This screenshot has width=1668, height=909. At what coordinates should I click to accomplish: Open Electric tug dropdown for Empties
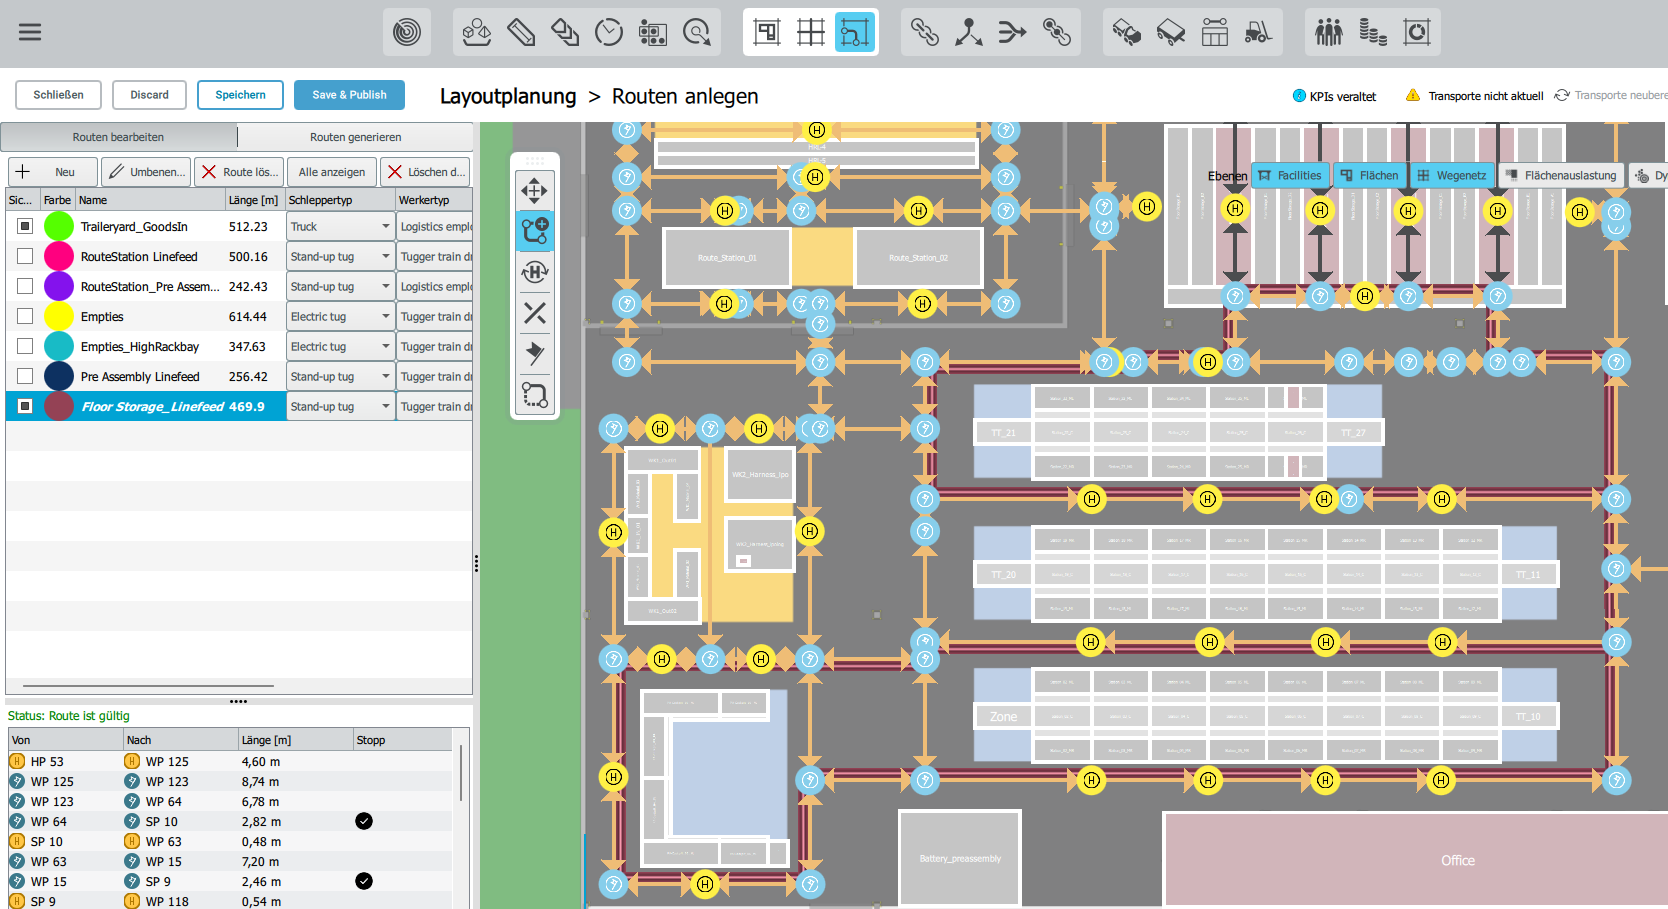(x=341, y=317)
